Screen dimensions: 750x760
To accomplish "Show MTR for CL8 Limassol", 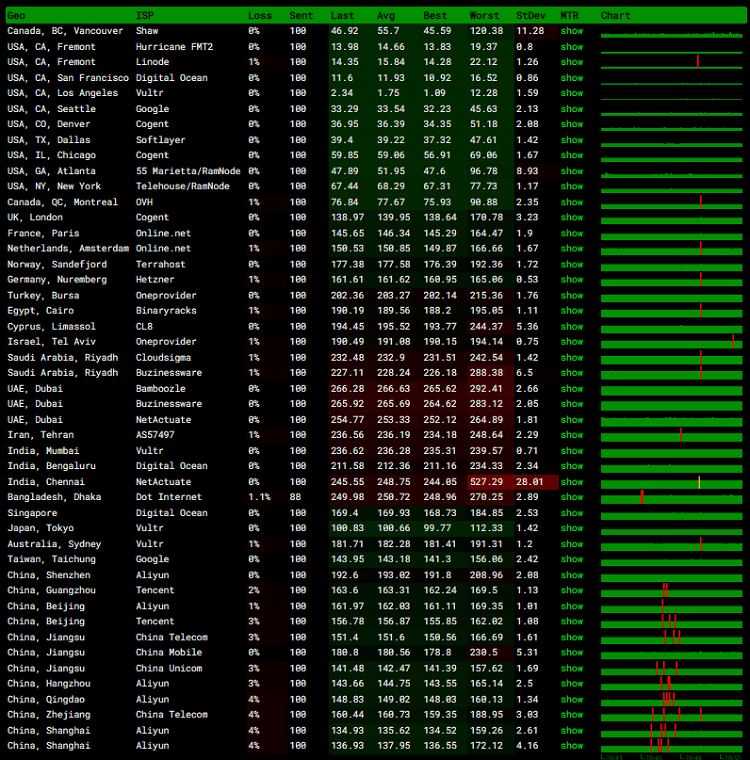I will point(572,327).
